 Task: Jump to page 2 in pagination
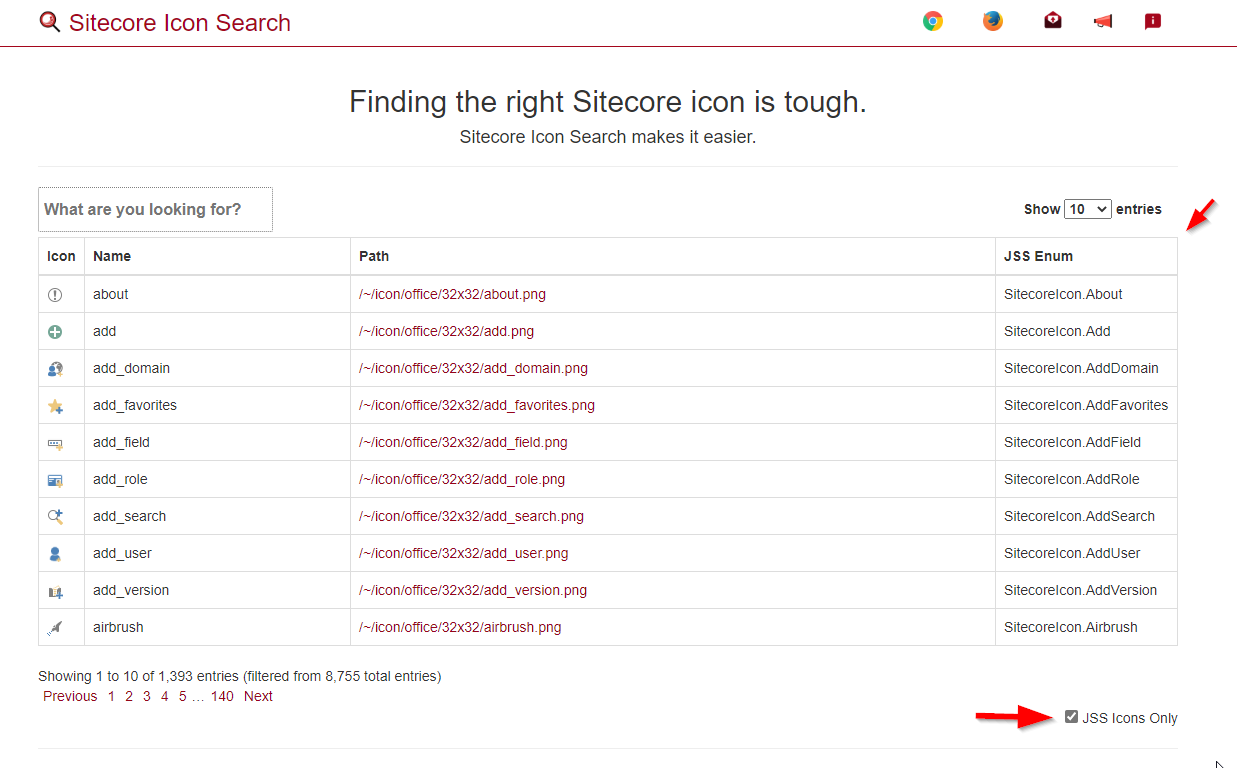click(x=129, y=696)
